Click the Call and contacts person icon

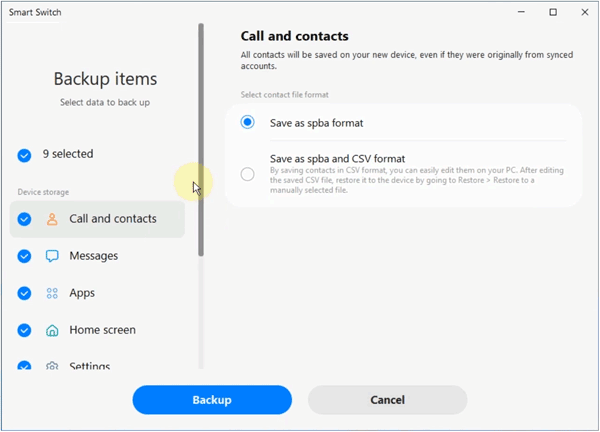[x=52, y=219]
